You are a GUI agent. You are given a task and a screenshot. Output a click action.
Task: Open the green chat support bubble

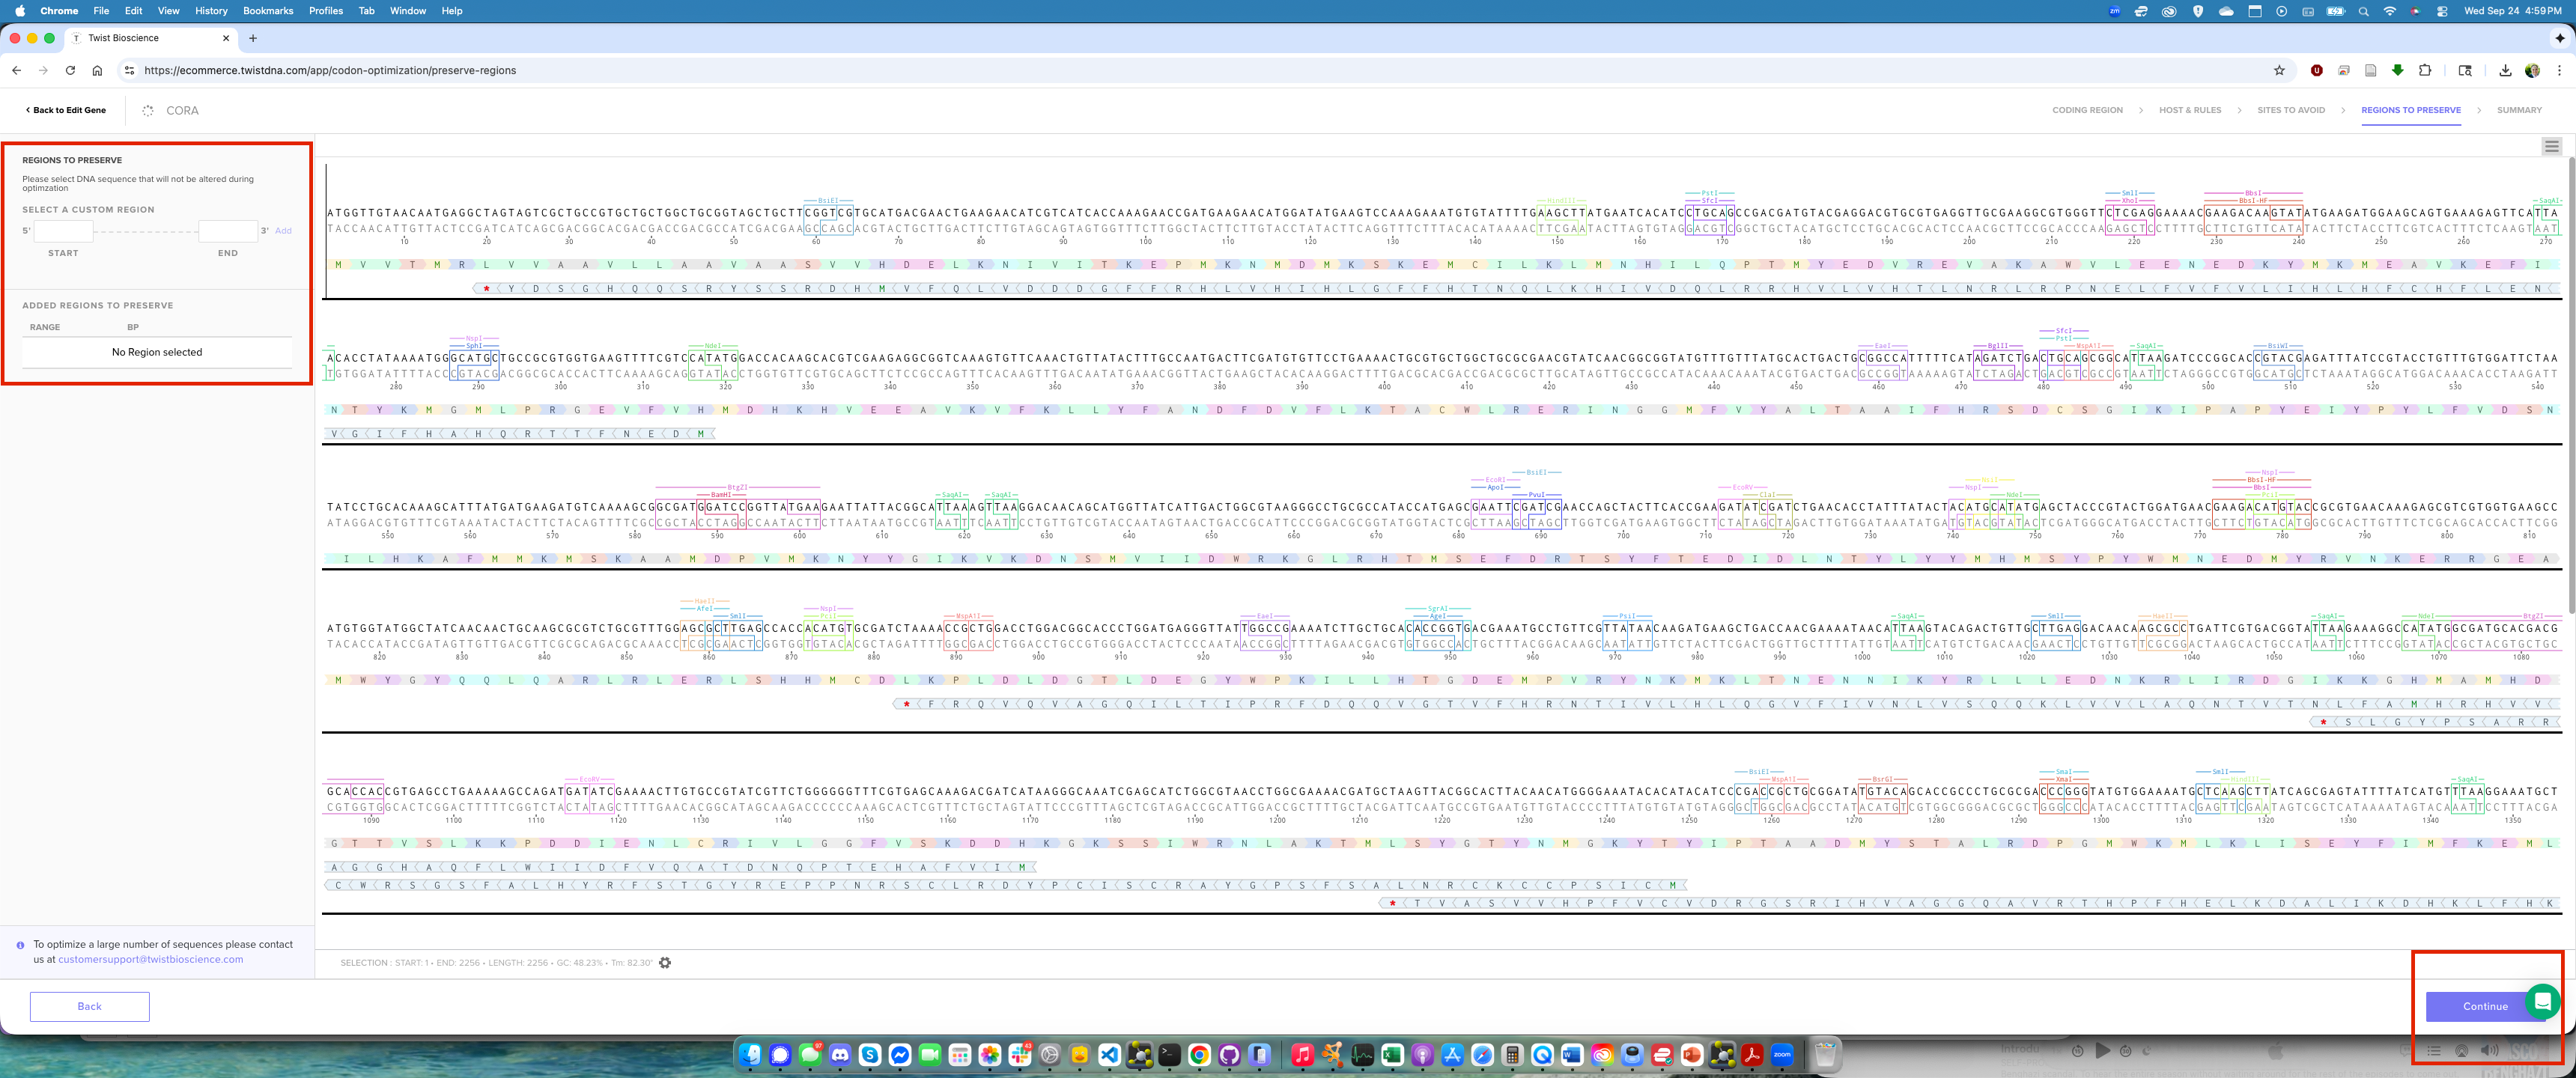tap(2542, 1000)
